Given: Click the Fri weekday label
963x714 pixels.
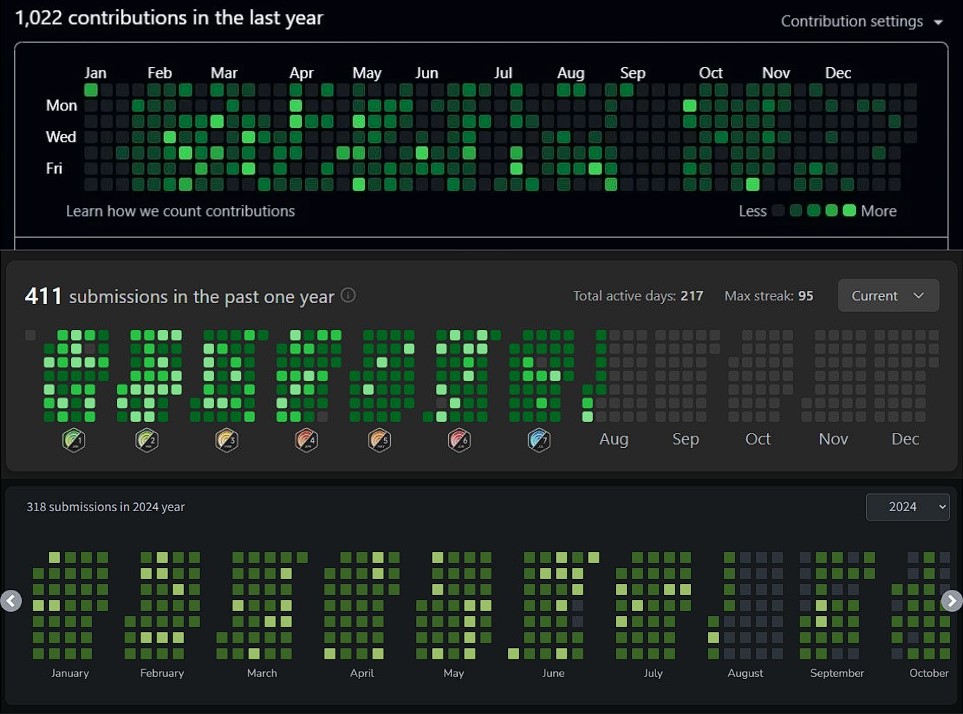Looking at the screenshot, I should point(54,168).
